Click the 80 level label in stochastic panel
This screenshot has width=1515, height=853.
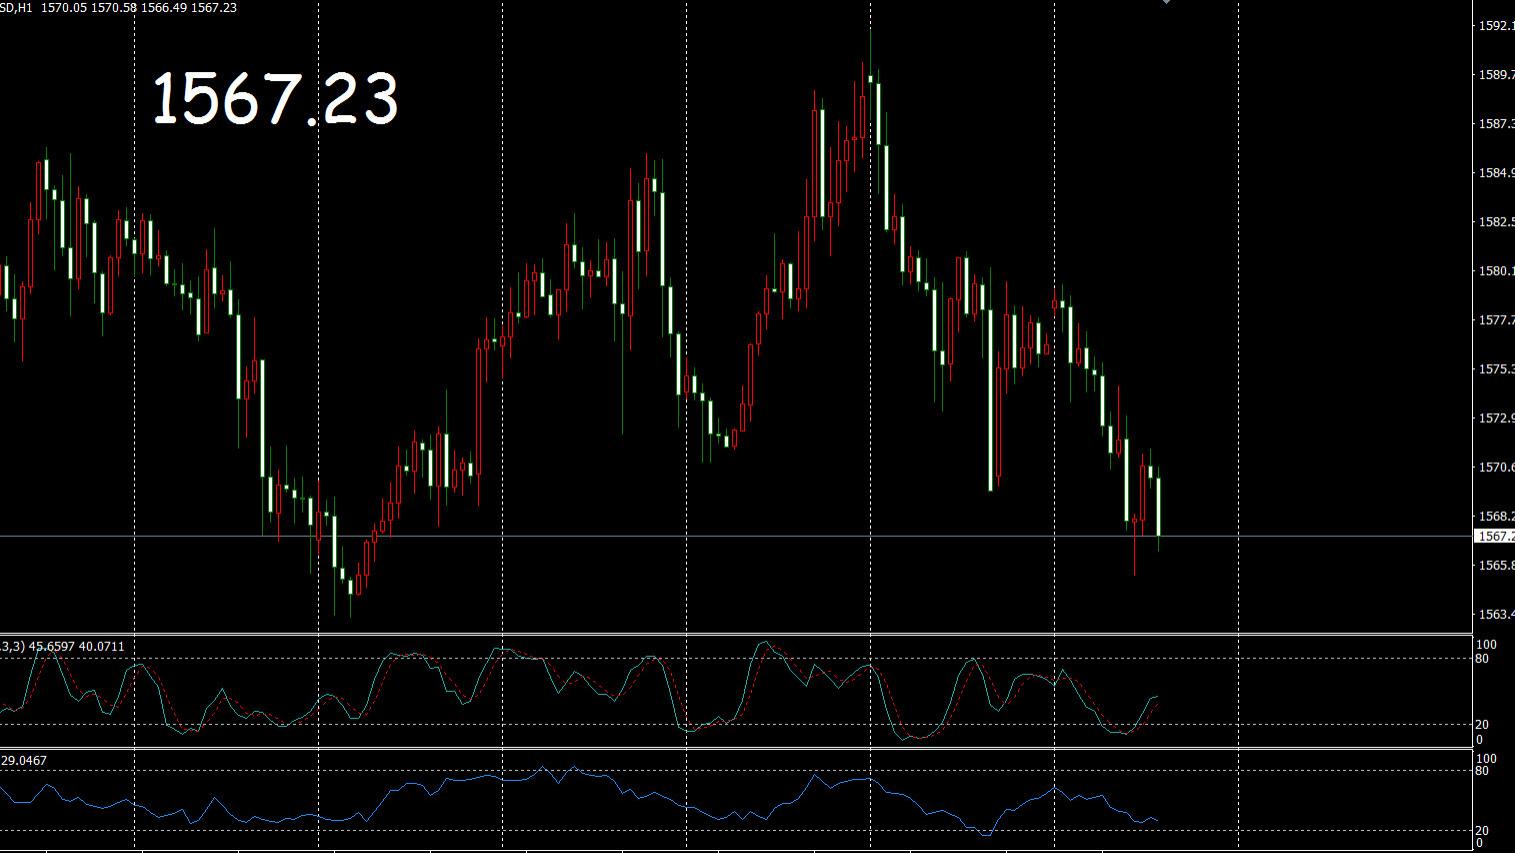(x=1482, y=659)
